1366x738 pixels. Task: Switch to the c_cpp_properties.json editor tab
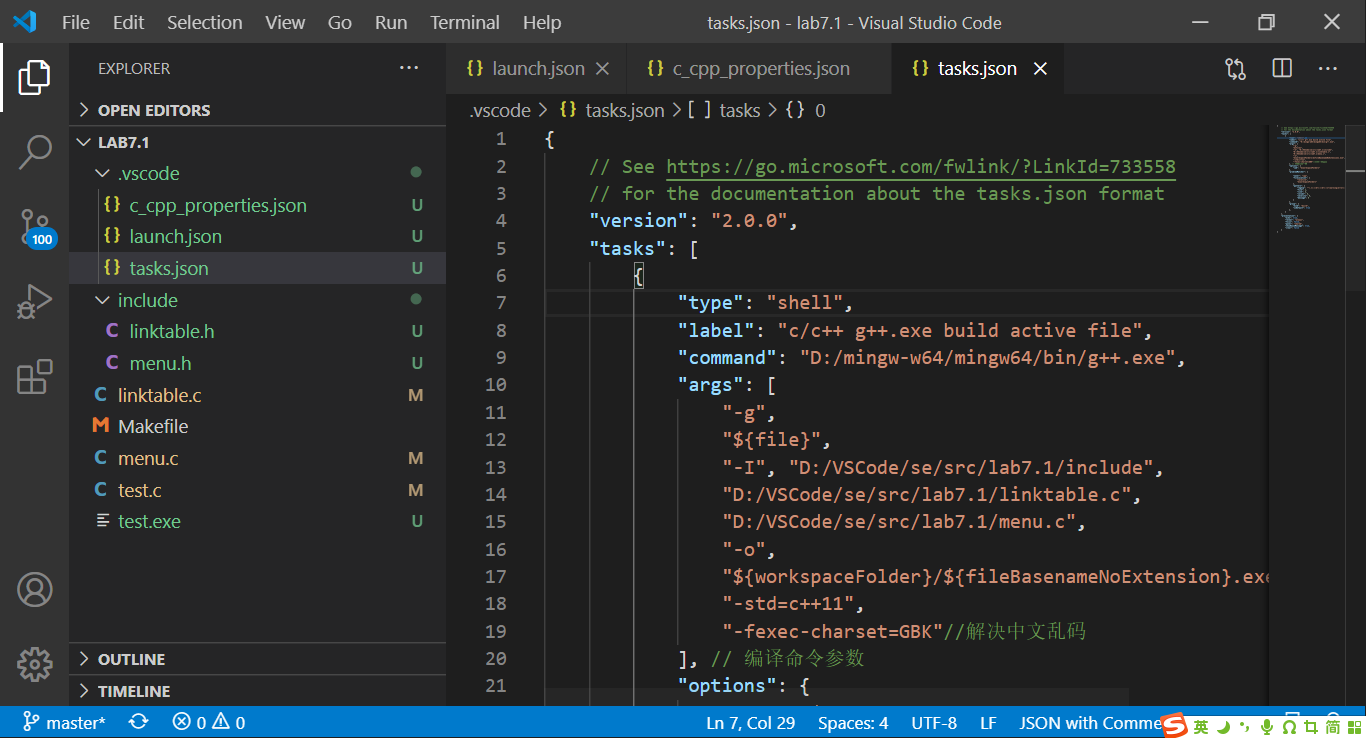point(759,68)
